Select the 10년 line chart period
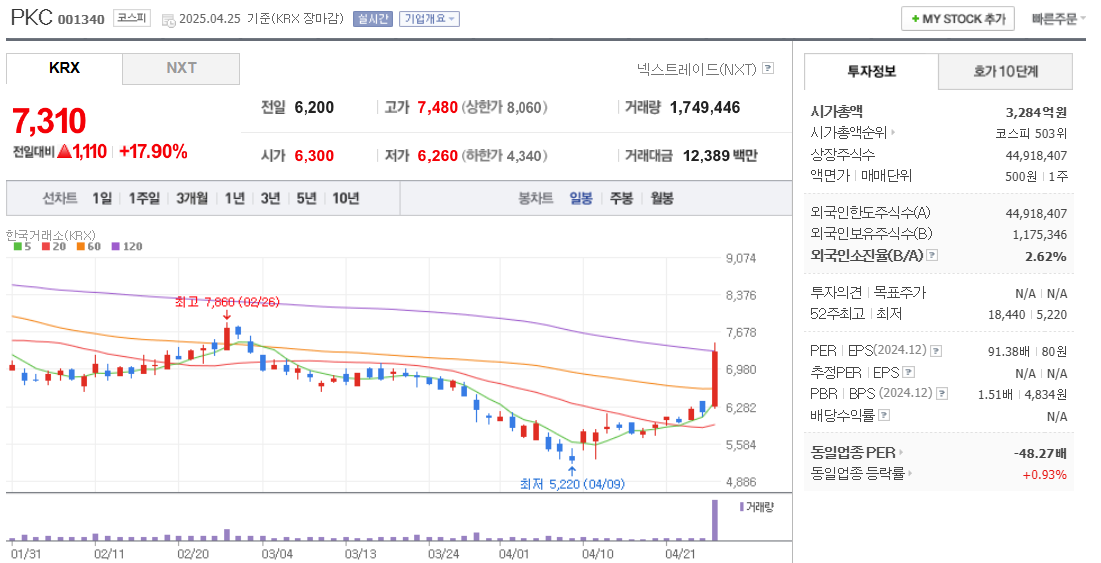Viewport: 1101px width, 563px height. tap(345, 199)
